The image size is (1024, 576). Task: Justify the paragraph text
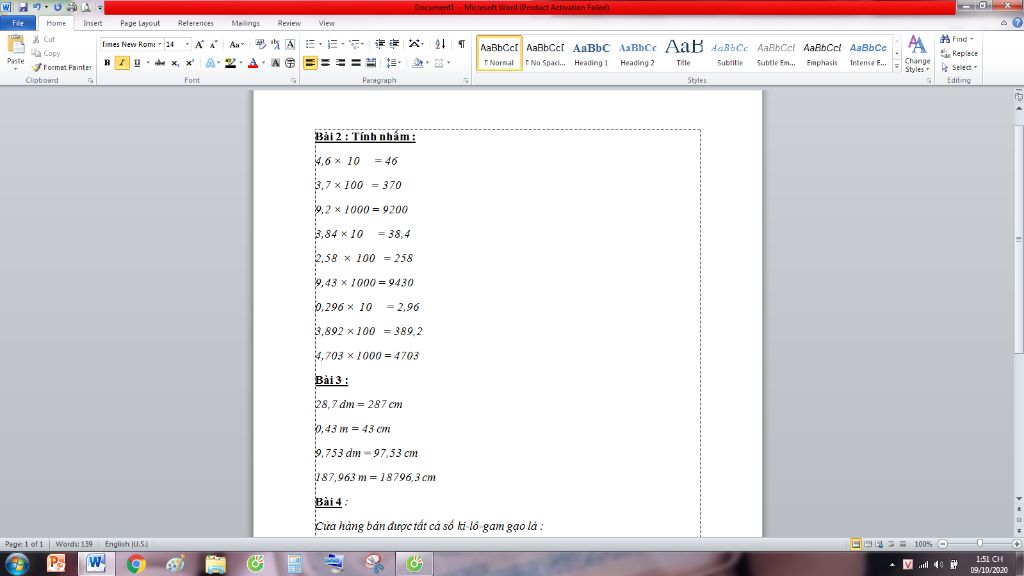click(355, 63)
